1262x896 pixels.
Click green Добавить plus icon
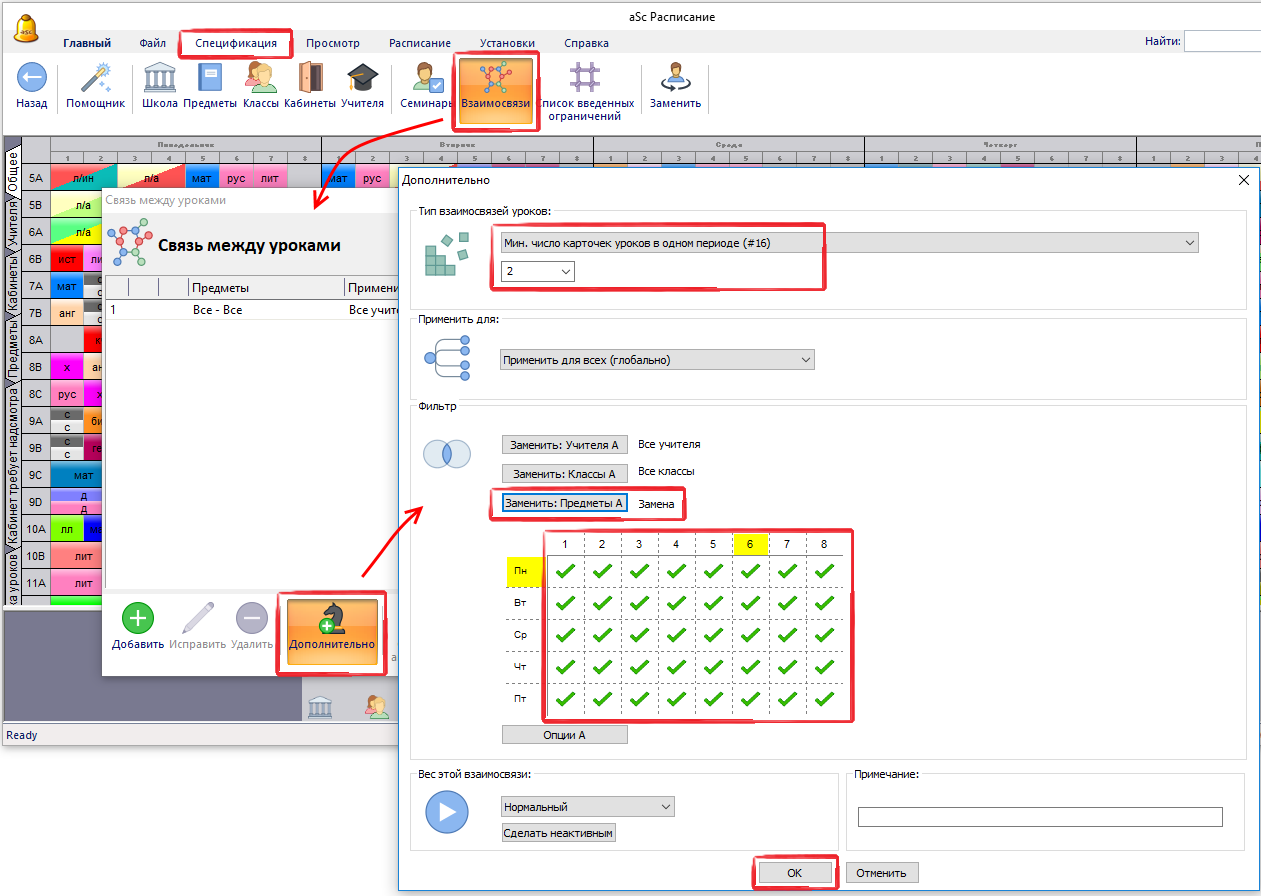(x=138, y=619)
